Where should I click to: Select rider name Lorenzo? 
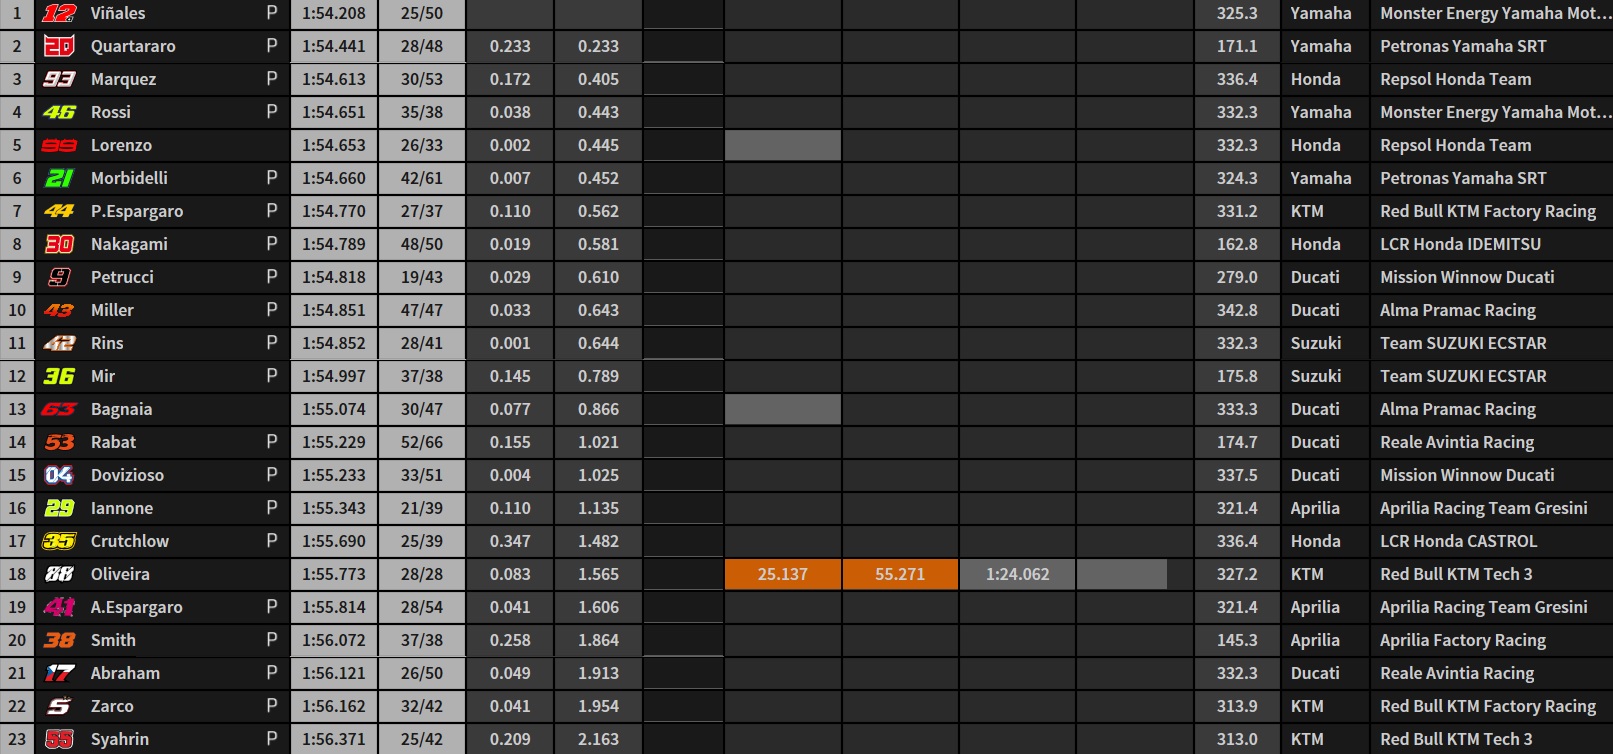121,145
